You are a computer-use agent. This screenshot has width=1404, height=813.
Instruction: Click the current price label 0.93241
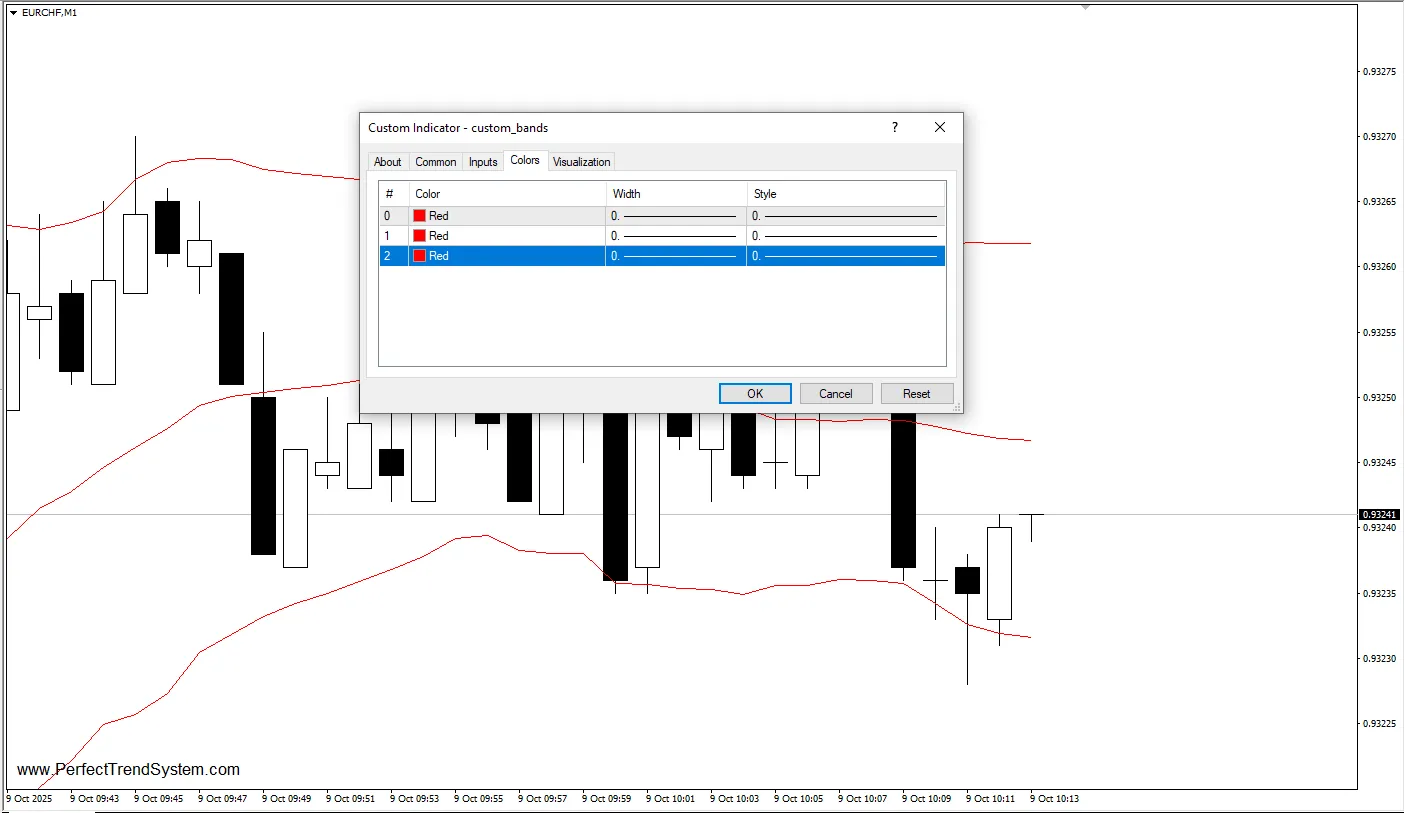point(1378,514)
